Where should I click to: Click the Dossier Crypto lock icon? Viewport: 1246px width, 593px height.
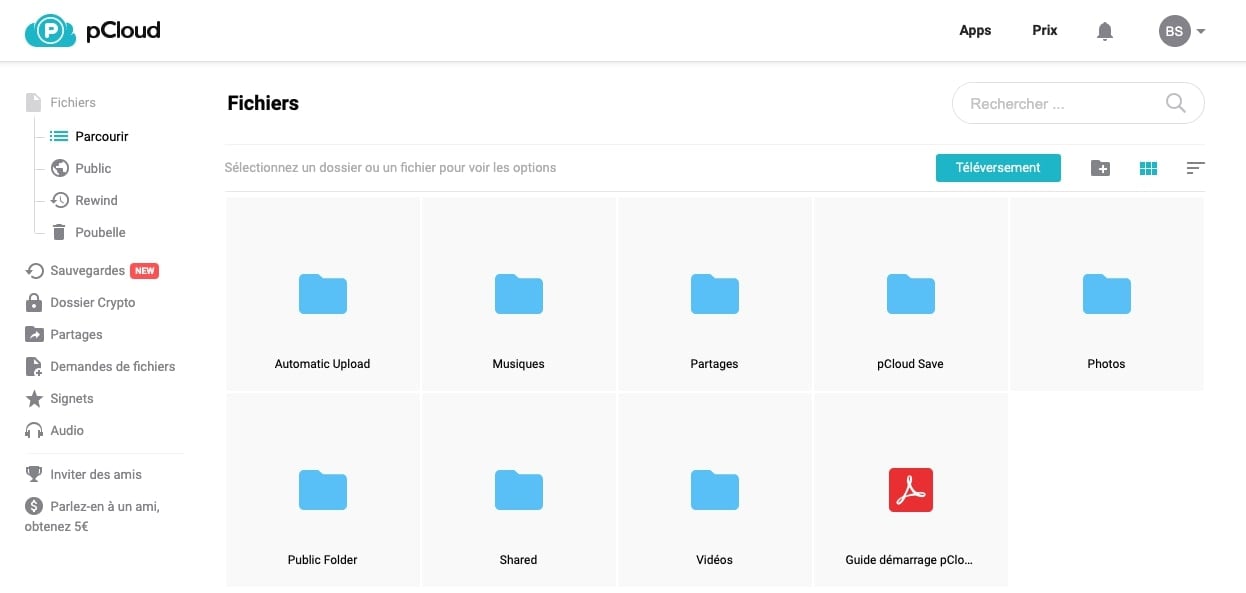(x=34, y=302)
